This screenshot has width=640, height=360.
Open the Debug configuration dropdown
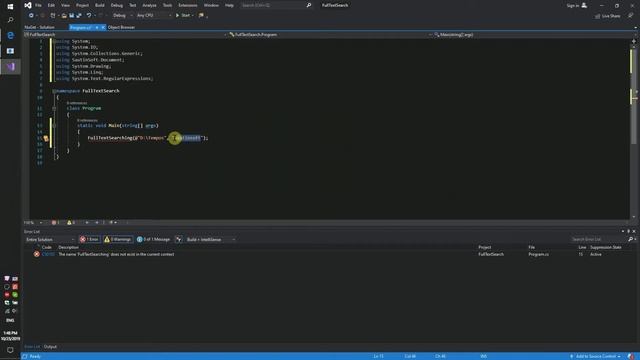(122, 16)
